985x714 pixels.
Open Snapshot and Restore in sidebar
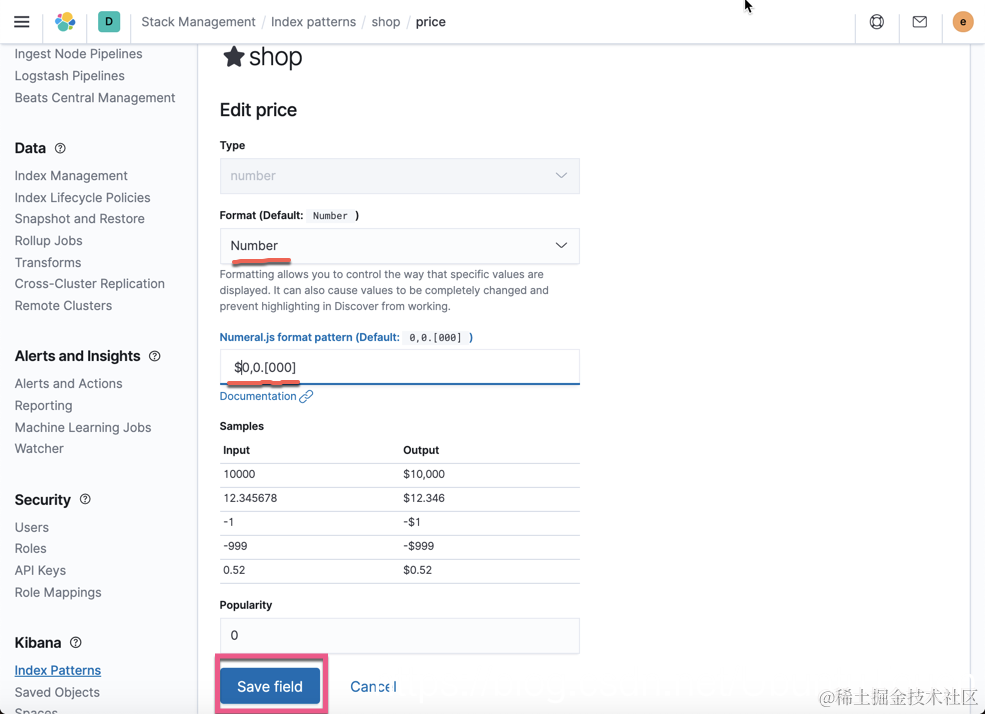pos(80,219)
